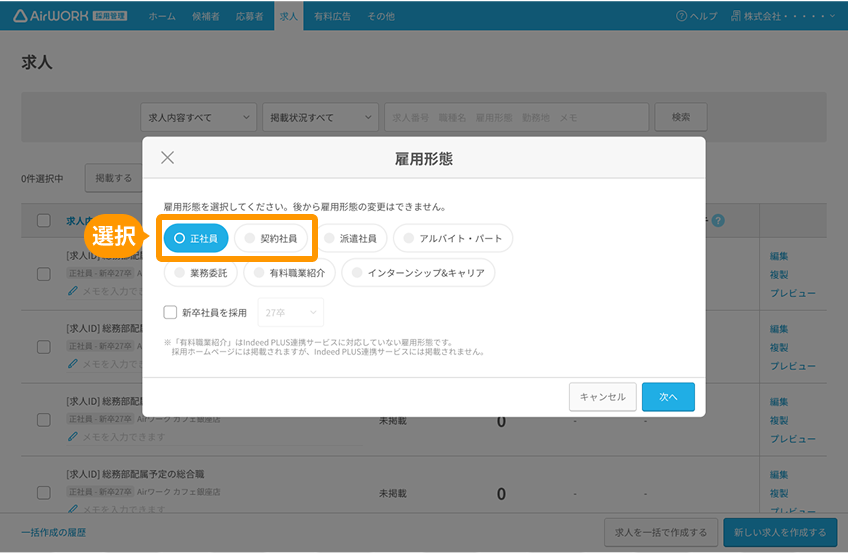Select 有料職業紹介 employment type

click(289, 273)
